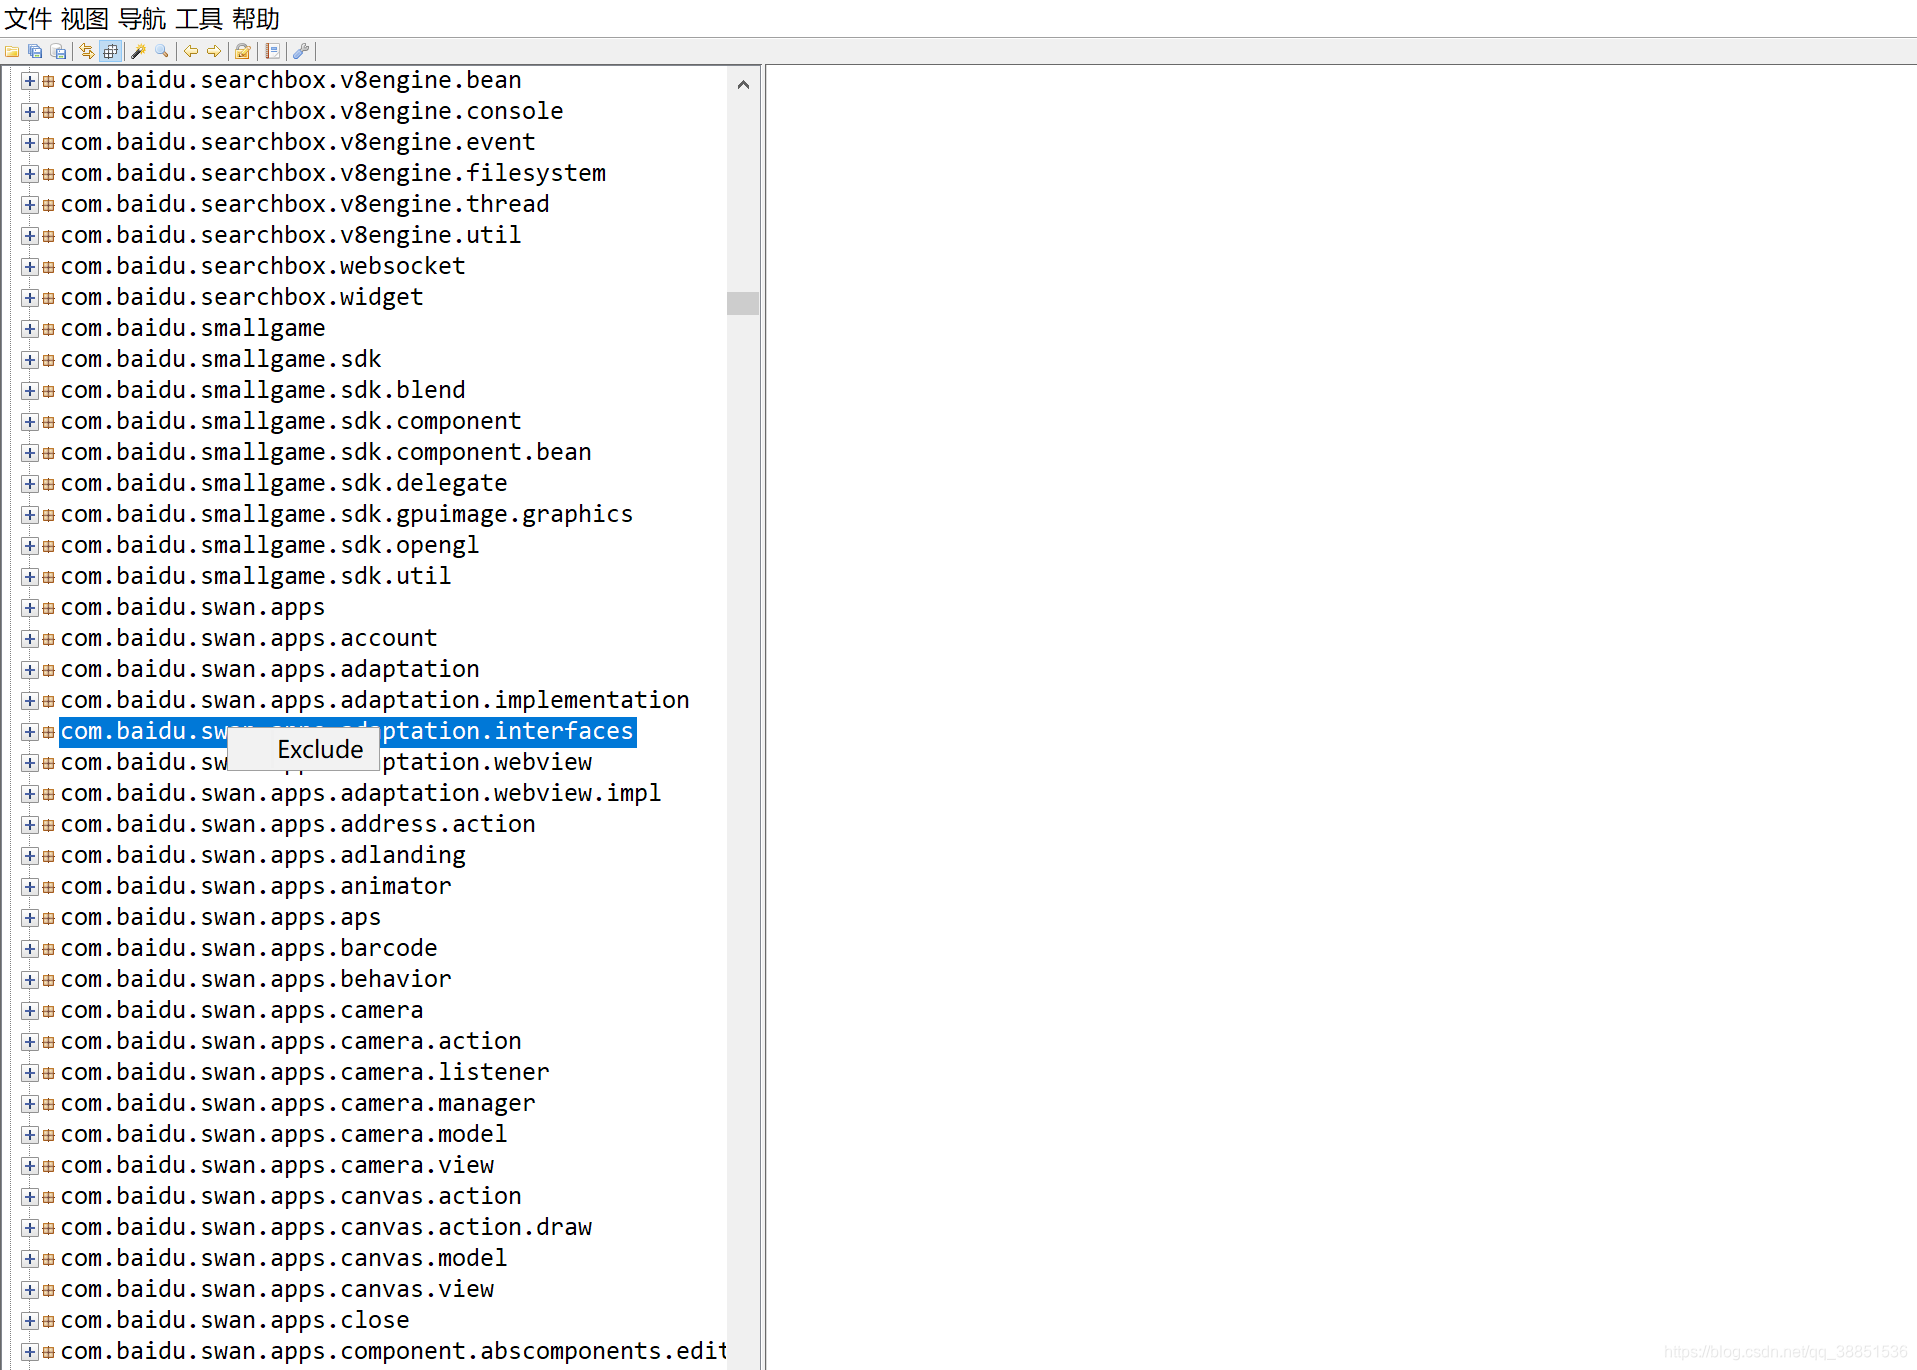Select com.baidu.searchbox.v8engine.util row
Viewport: 1917px width, 1370px height.
(x=291, y=236)
